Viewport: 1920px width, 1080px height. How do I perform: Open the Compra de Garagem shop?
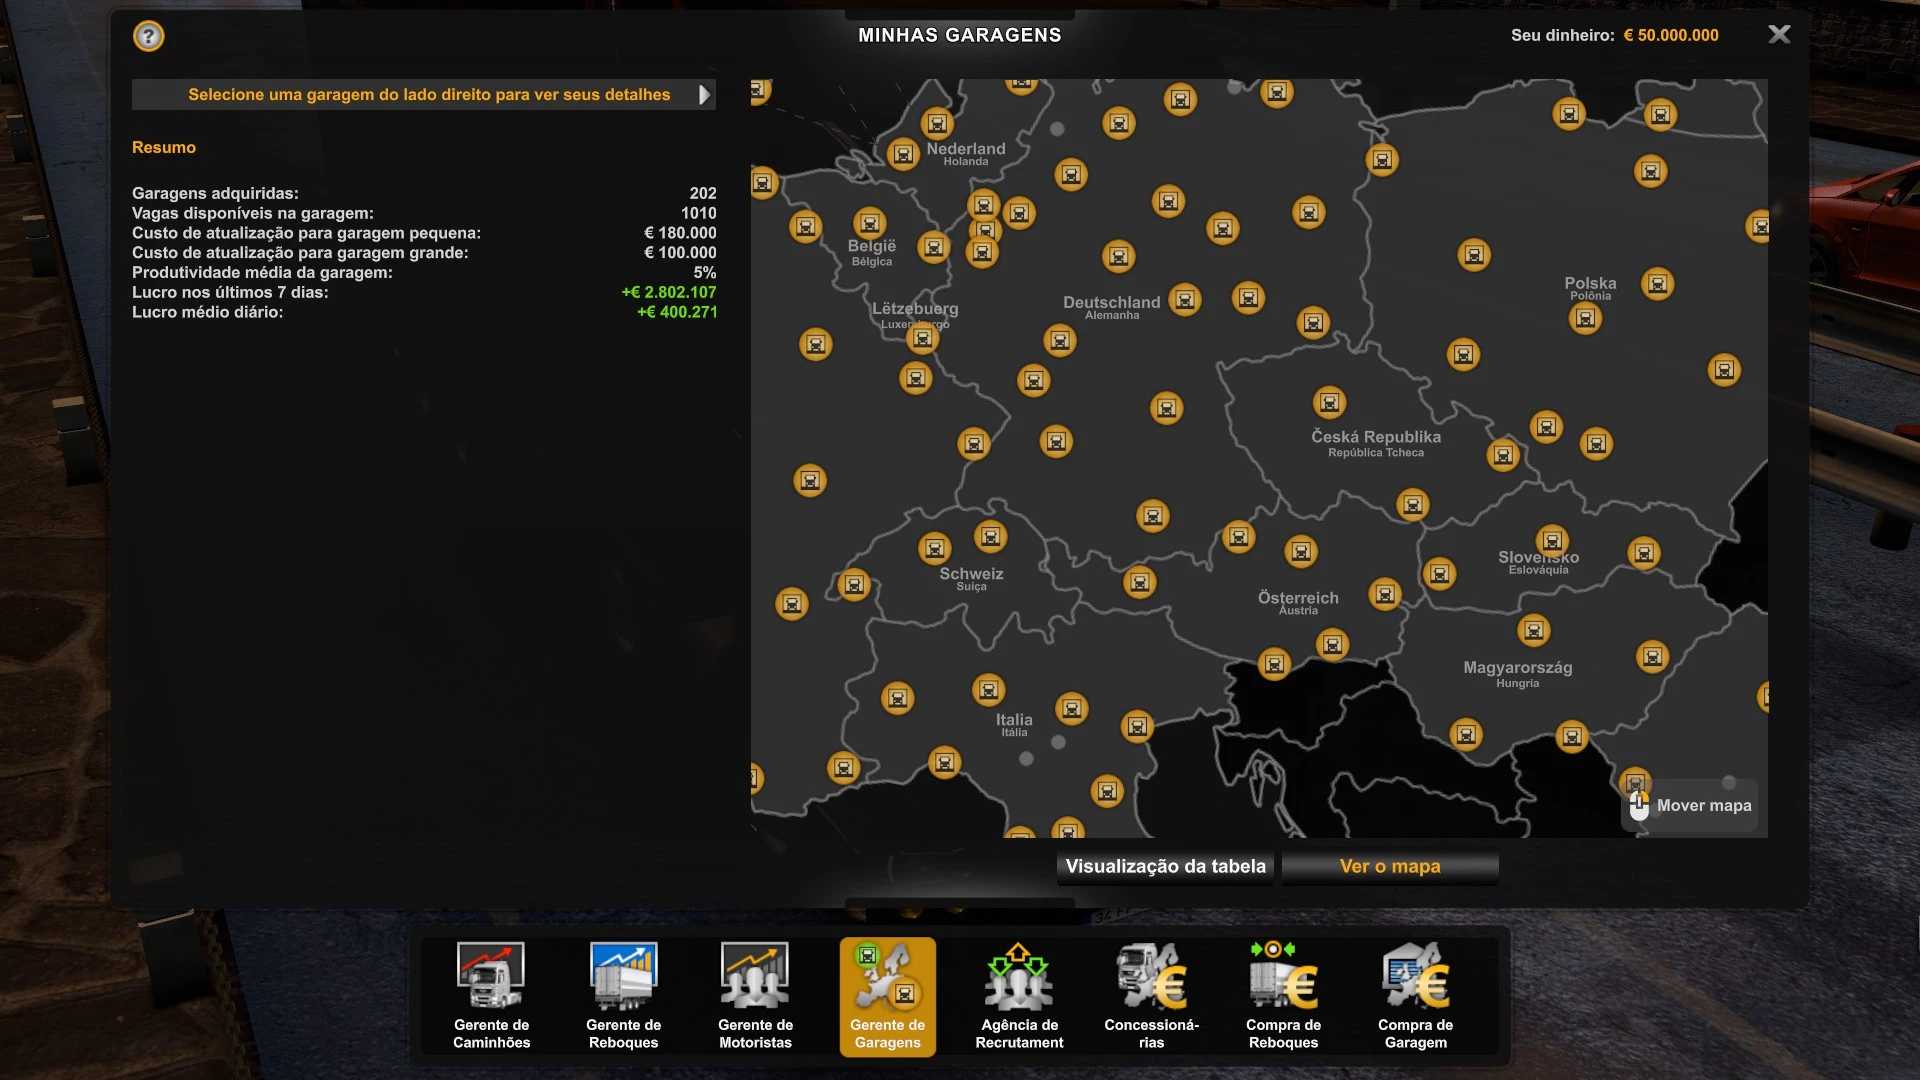click(1415, 996)
